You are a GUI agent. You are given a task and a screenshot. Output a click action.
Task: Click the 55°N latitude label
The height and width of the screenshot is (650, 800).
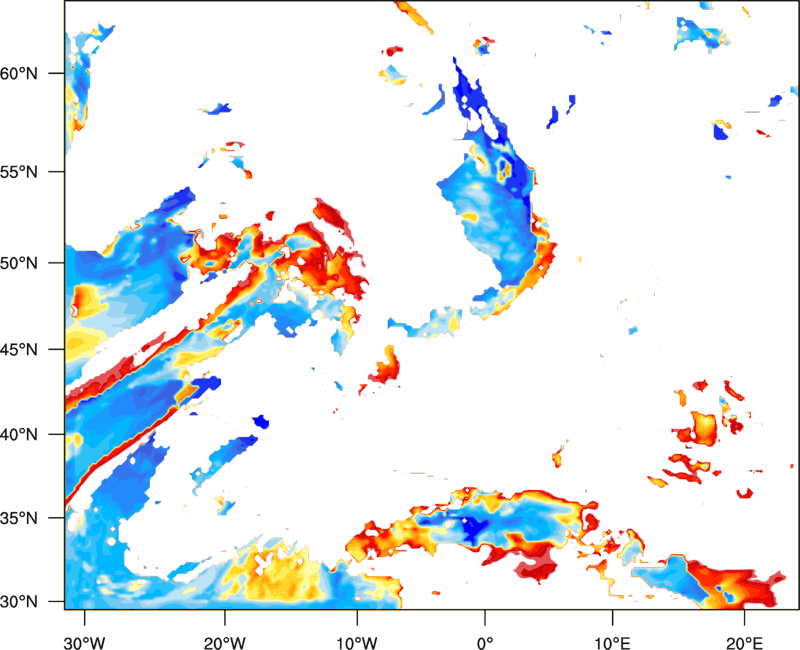(x=19, y=172)
